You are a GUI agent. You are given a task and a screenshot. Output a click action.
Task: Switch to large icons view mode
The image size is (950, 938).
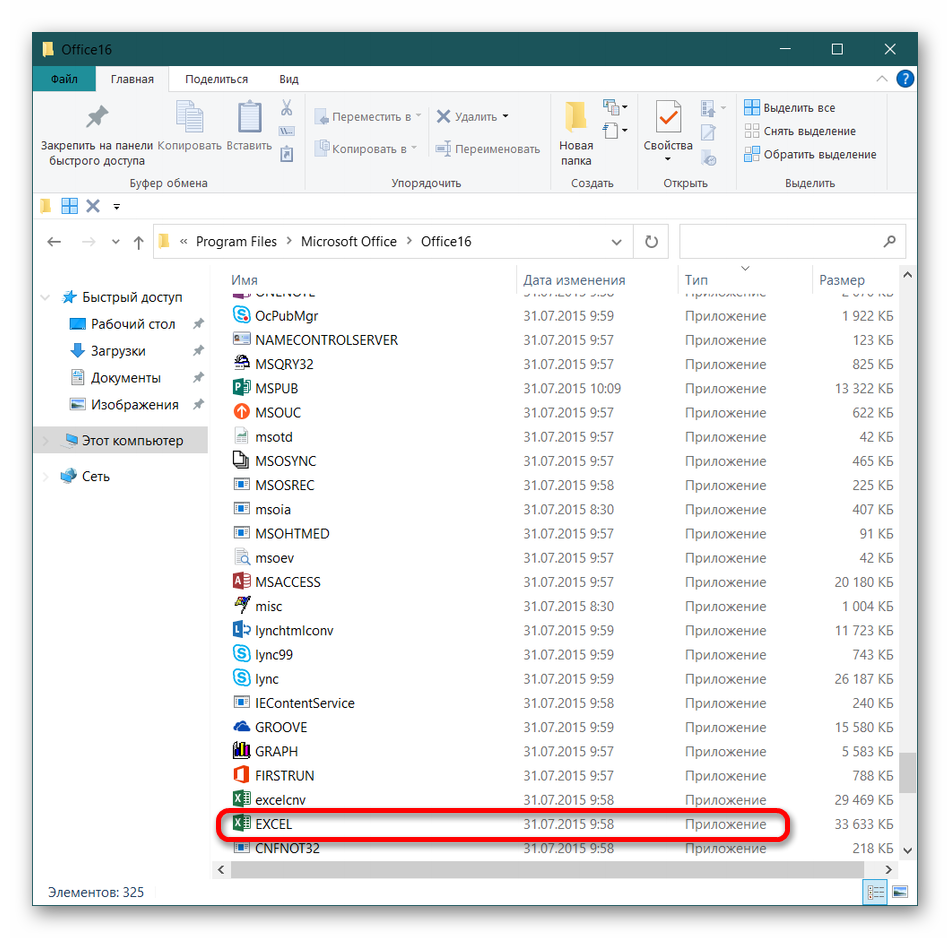pos(900,891)
